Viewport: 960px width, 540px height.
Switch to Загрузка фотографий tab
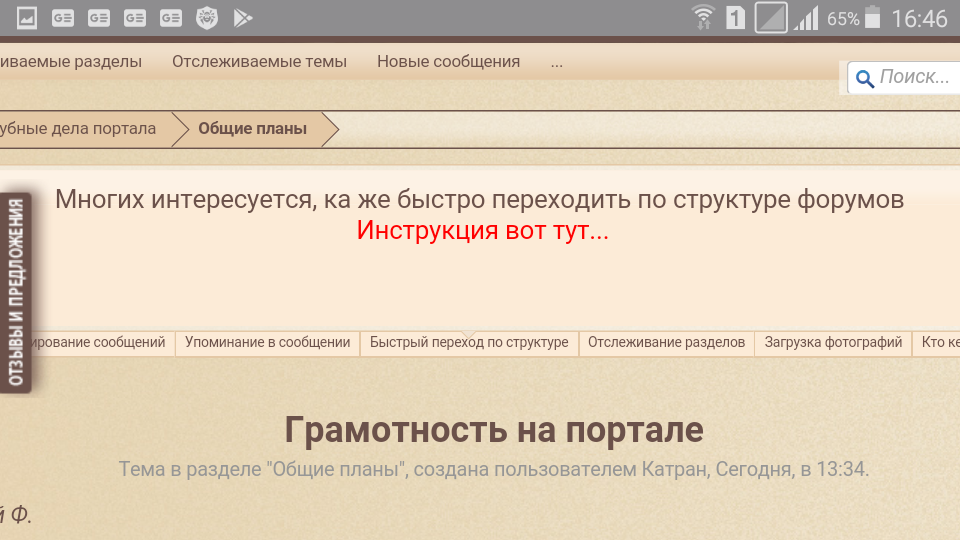click(833, 343)
